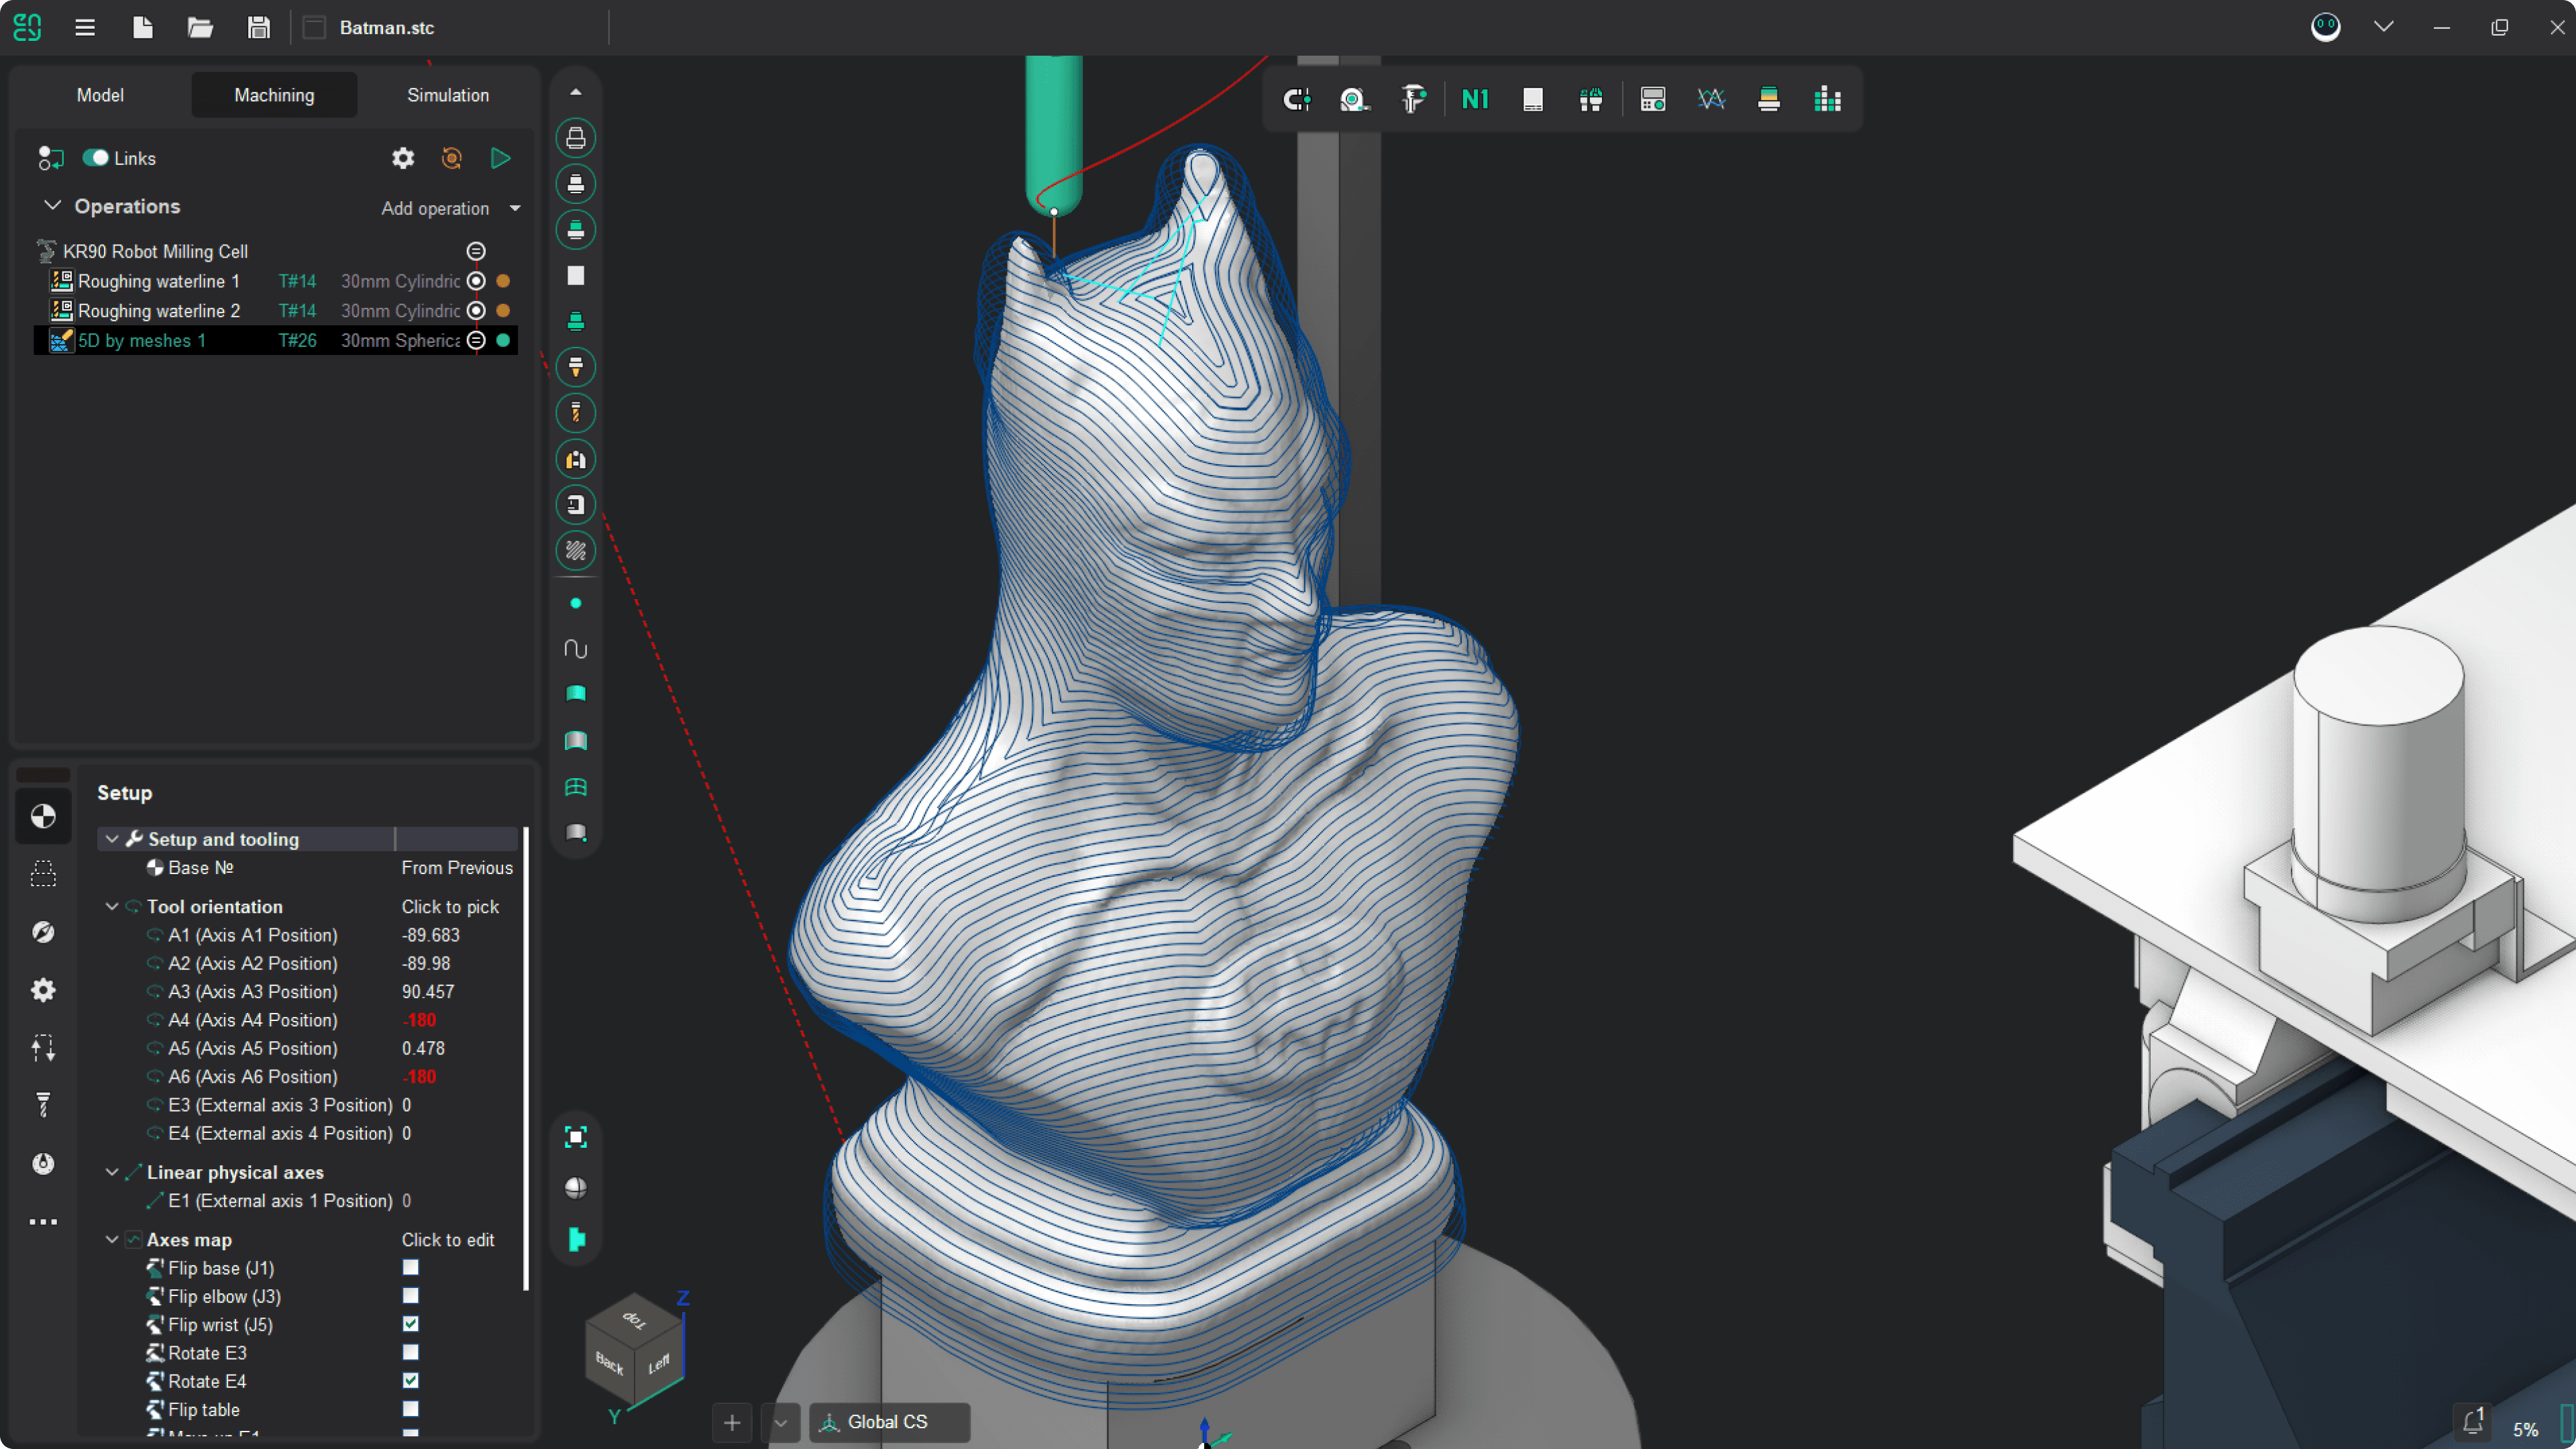Open the folder icon in title bar
Image resolution: width=2576 pixels, height=1449 pixels.
pyautogui.click(x=200, y=27)
